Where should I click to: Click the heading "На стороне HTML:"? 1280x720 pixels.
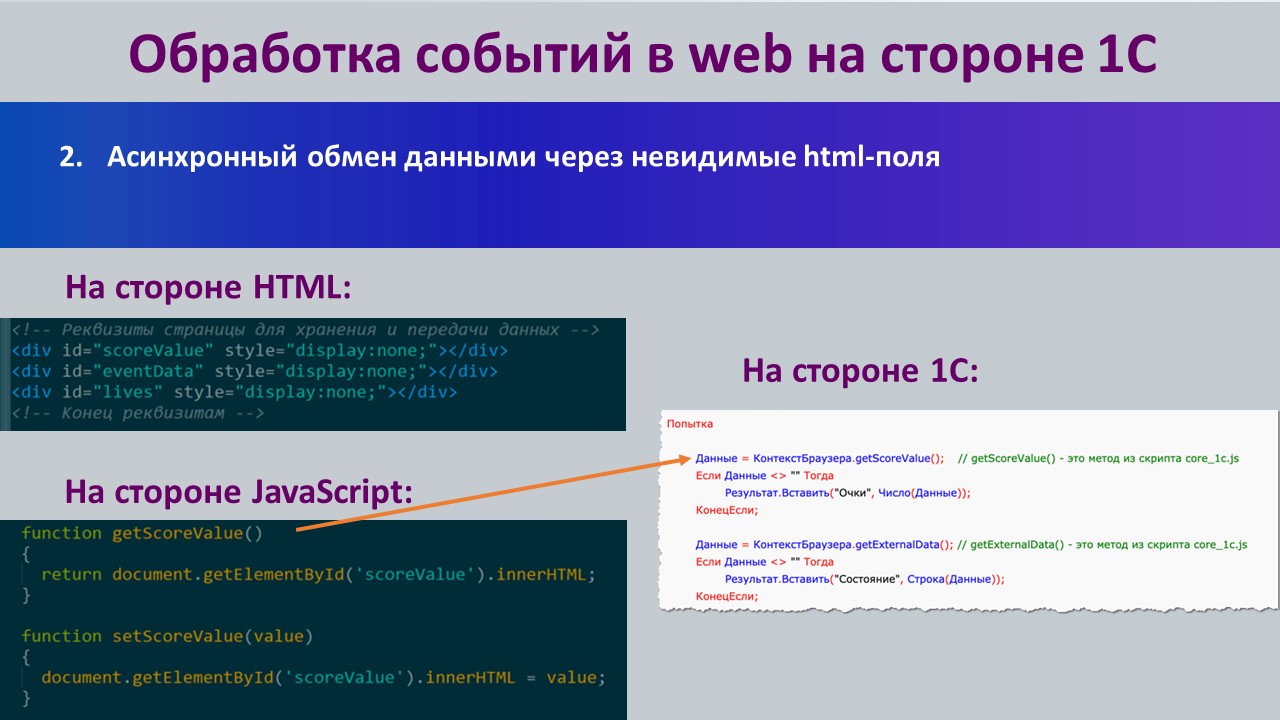tap(208, 287)
